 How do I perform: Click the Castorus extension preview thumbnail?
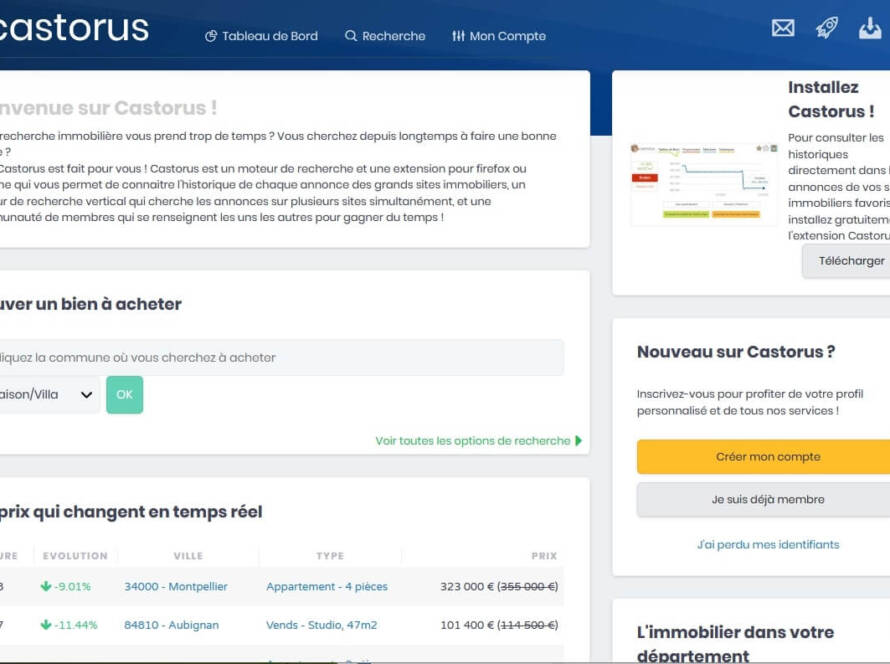[x=703, y=184]
